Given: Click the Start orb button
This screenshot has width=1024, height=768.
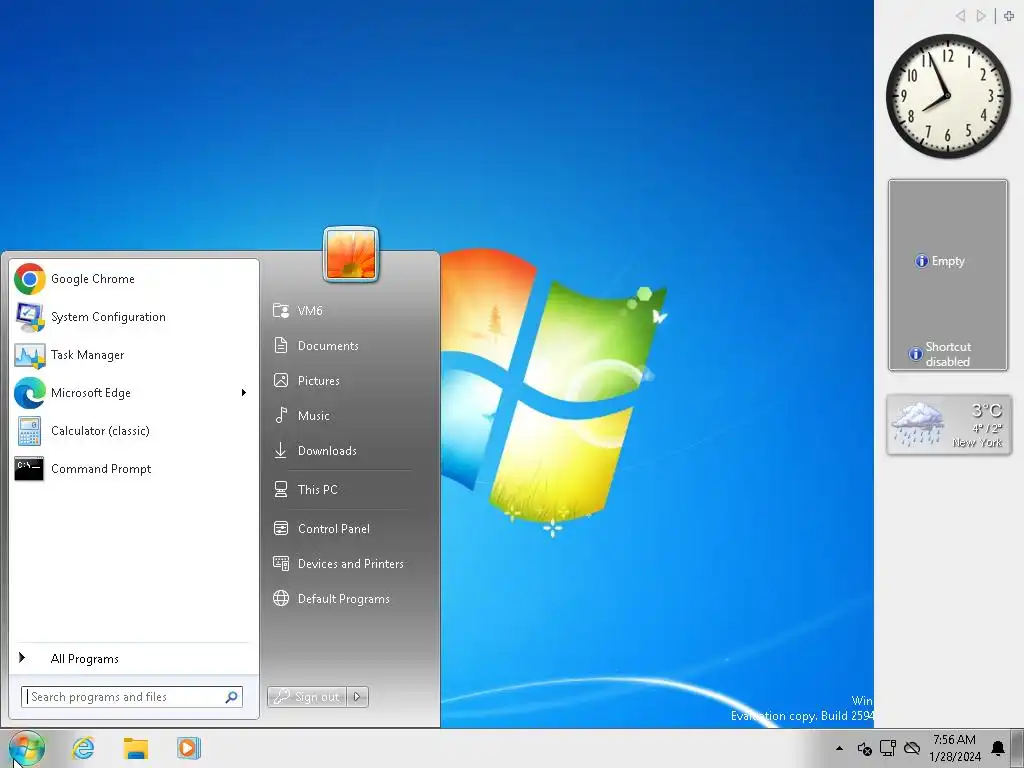Looking at the screenshot, I should tap(27, 748).
